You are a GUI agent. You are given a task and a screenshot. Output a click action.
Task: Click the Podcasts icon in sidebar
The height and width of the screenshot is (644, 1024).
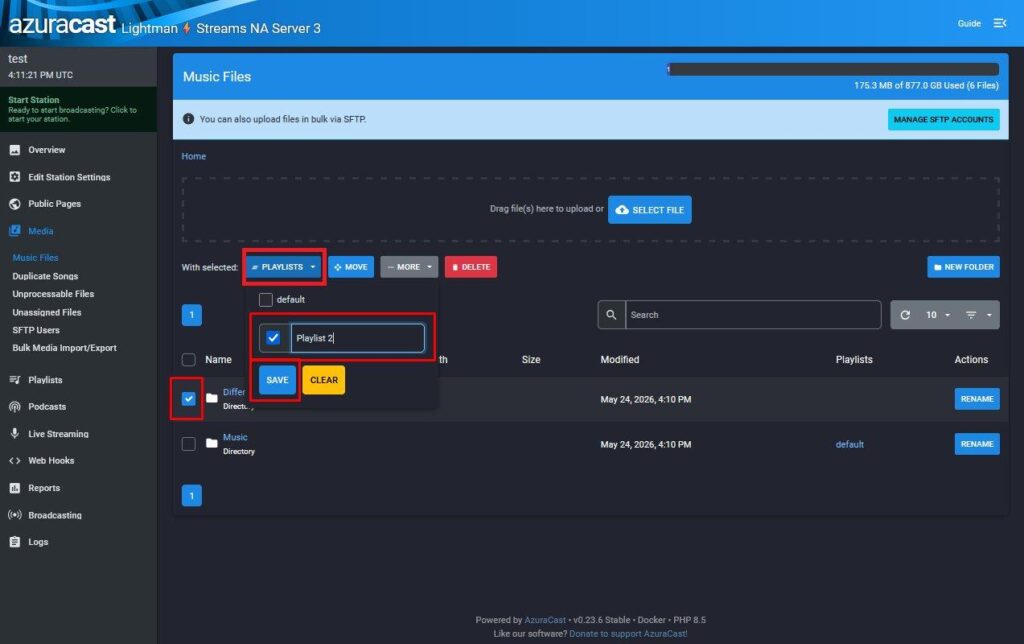[x=14, y=406]
